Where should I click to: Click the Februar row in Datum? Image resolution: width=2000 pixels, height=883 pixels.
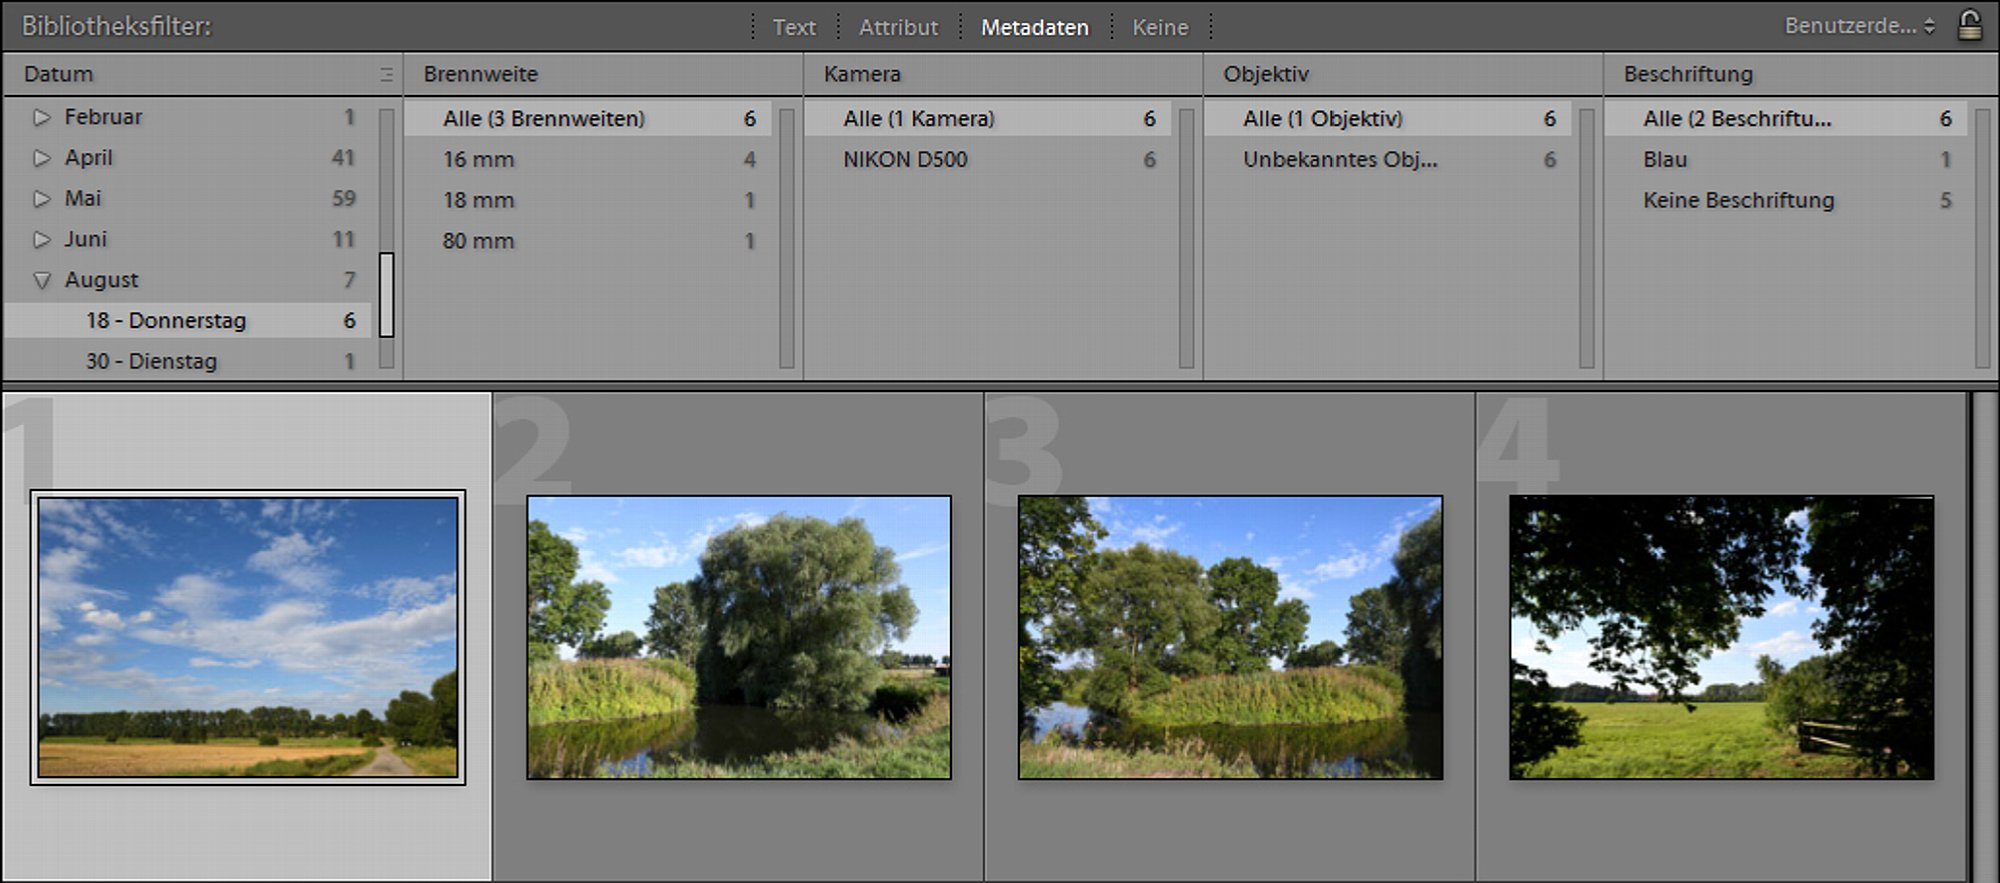pyautogui.click(x=188, y=117)
